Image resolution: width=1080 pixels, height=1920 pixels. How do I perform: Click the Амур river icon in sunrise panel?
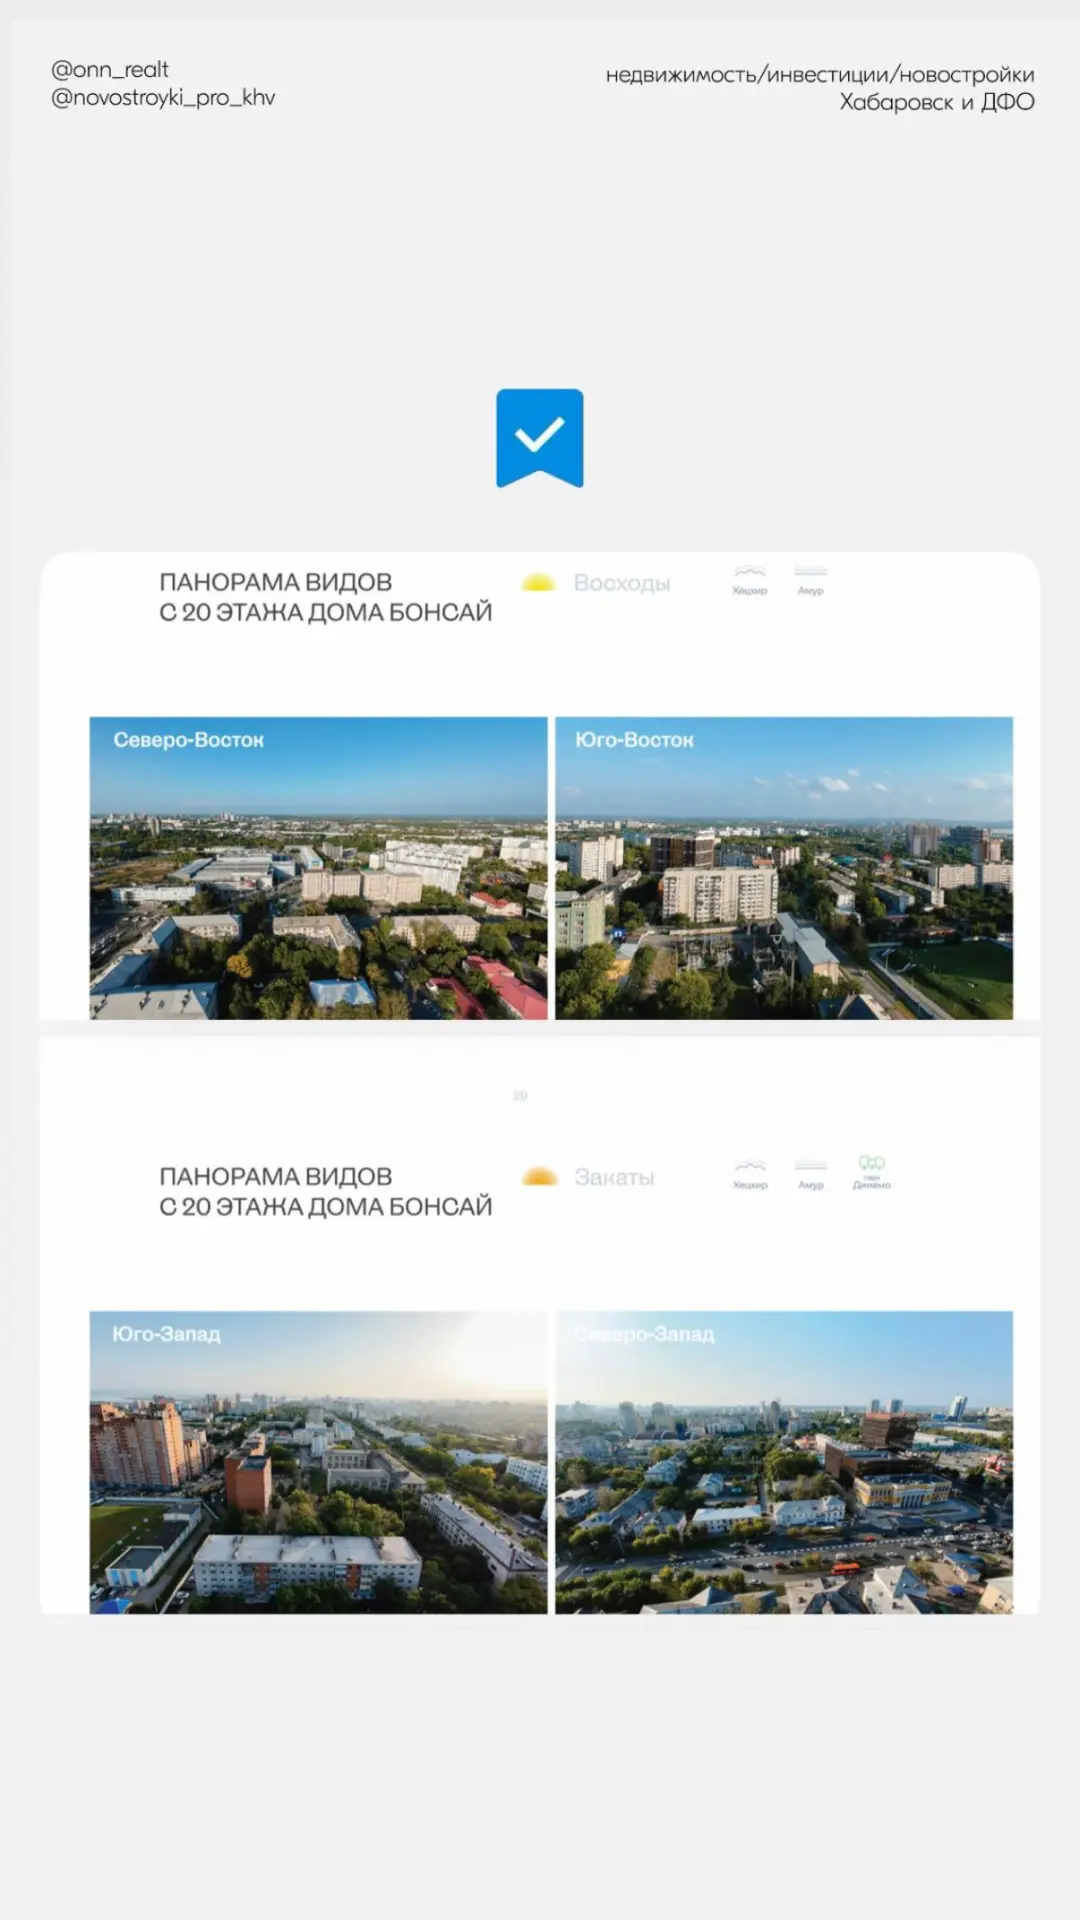pos(811,580)
